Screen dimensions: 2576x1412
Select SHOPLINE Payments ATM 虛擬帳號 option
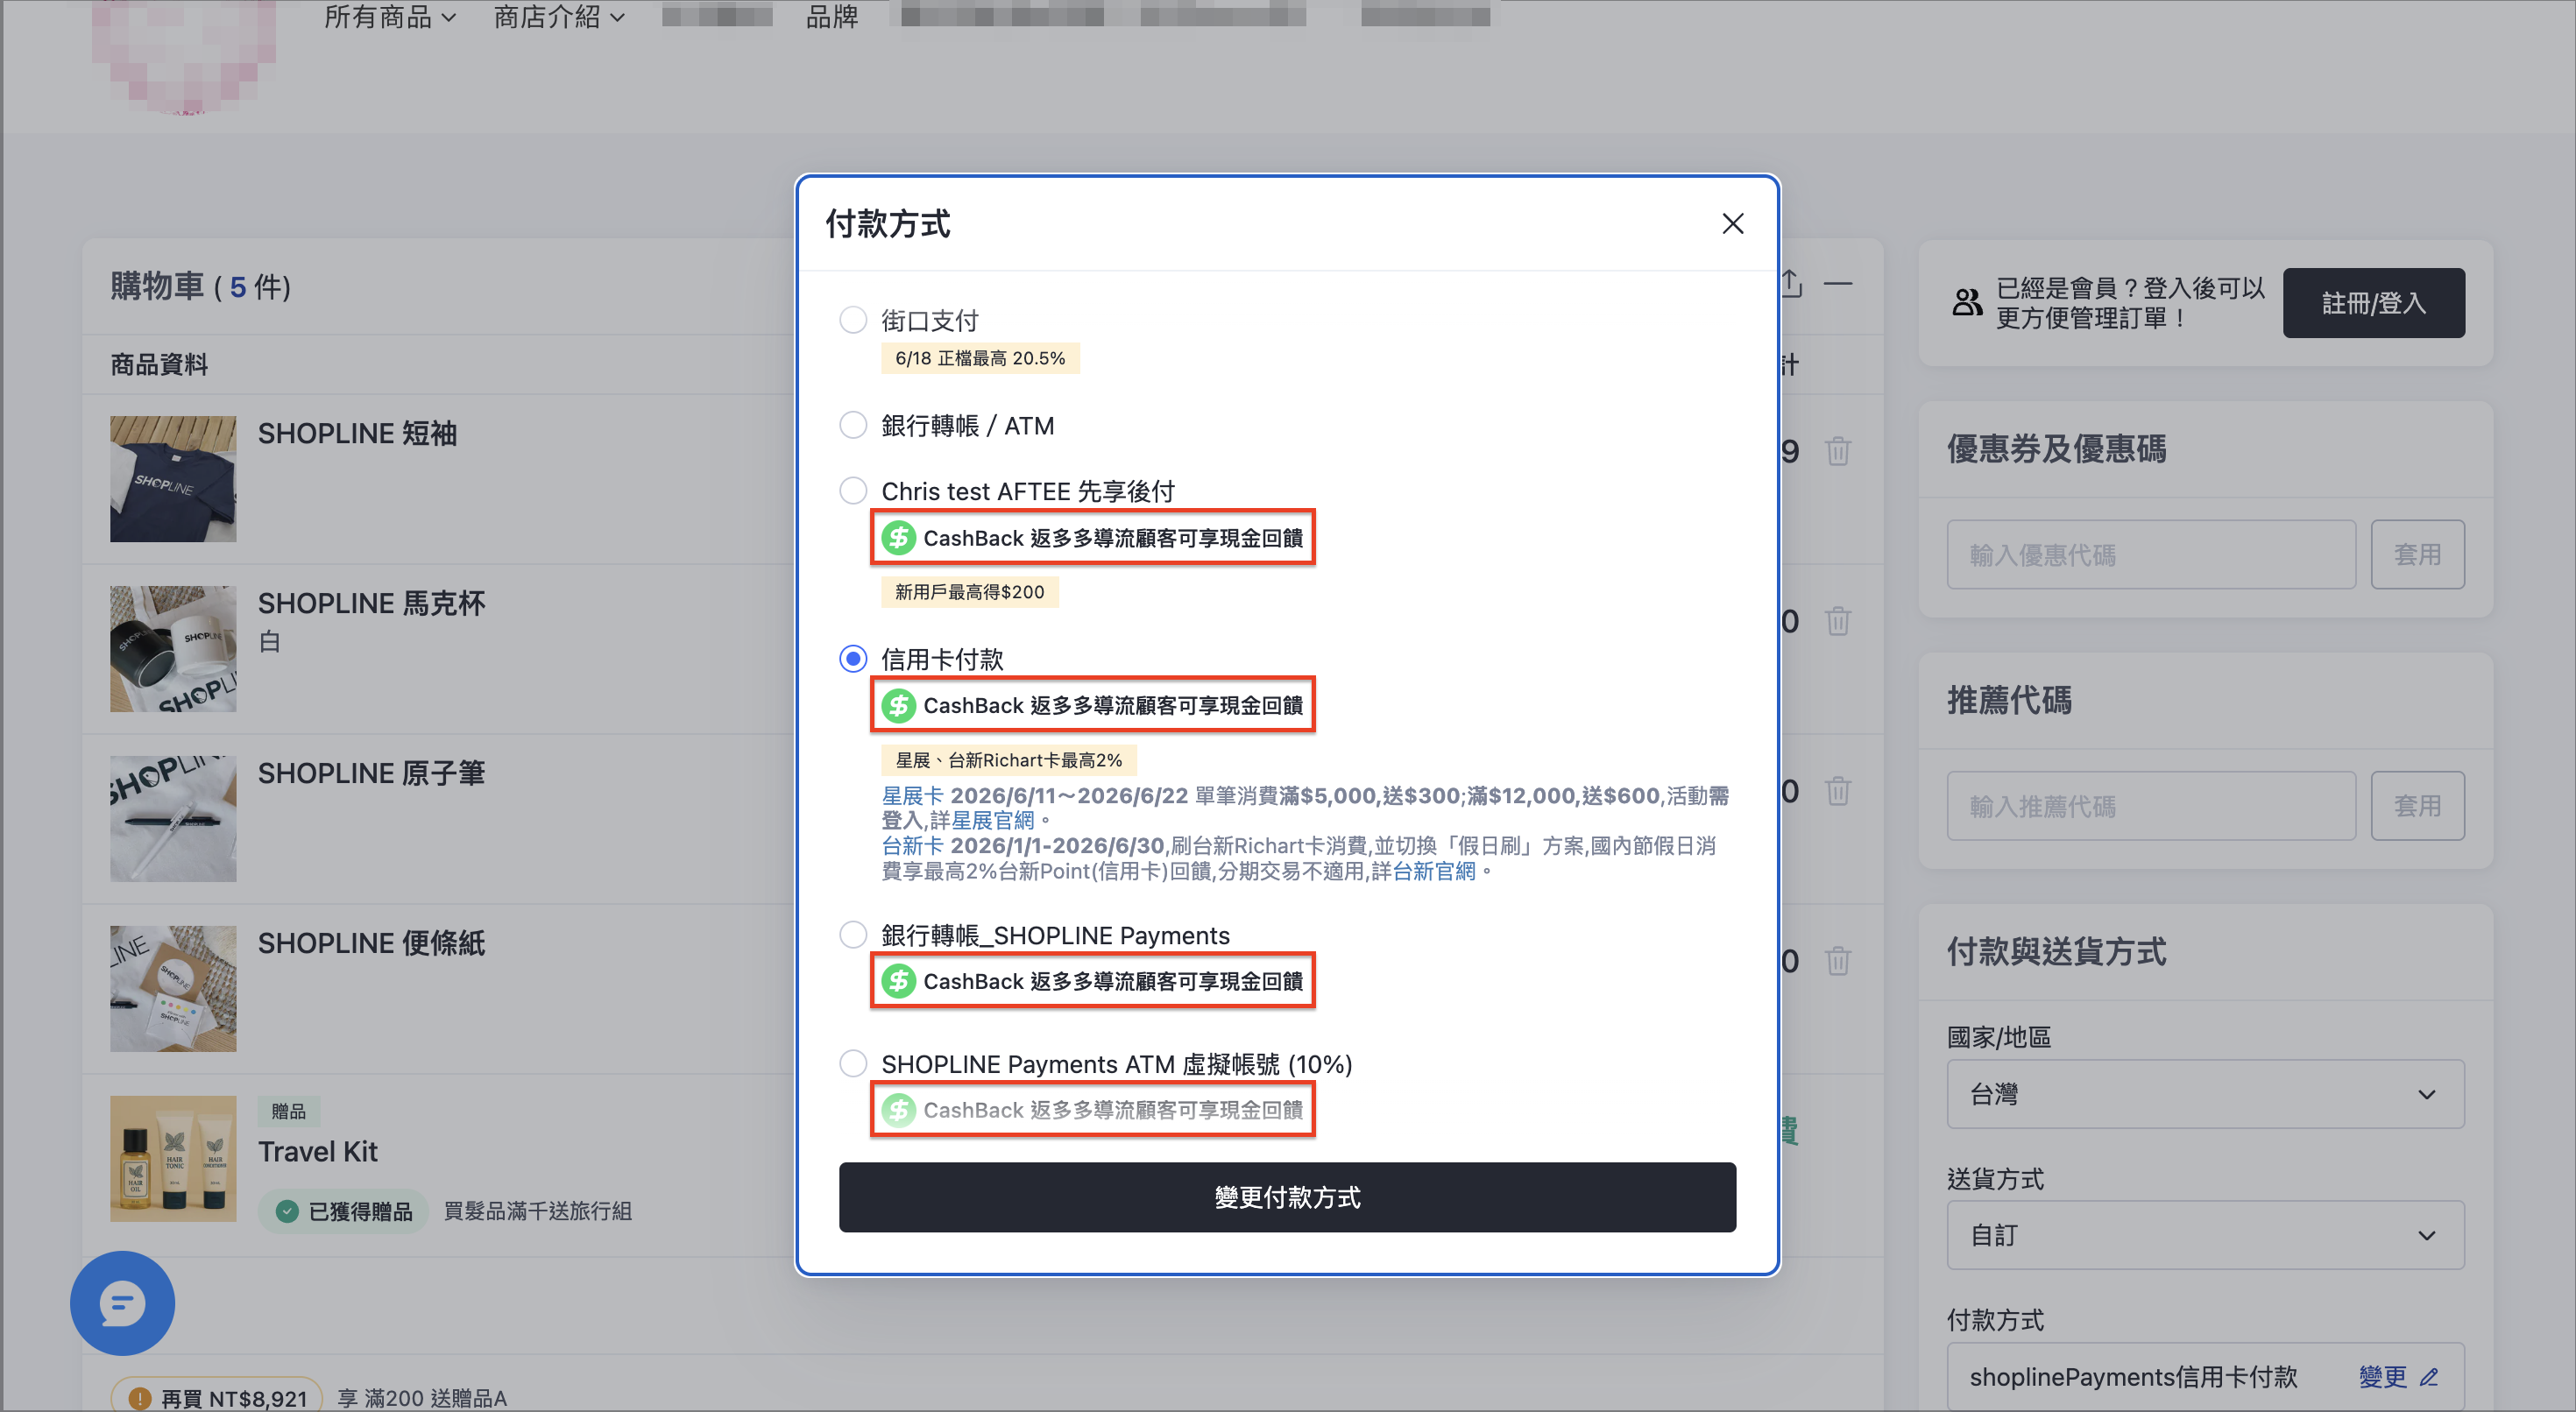[852, 1063]
